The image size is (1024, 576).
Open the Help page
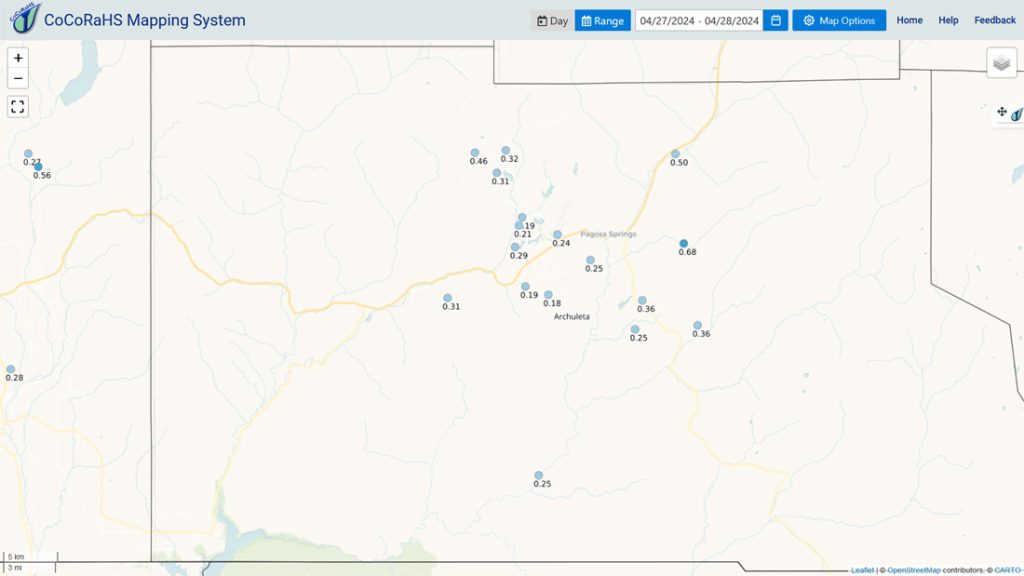[948, 20]
